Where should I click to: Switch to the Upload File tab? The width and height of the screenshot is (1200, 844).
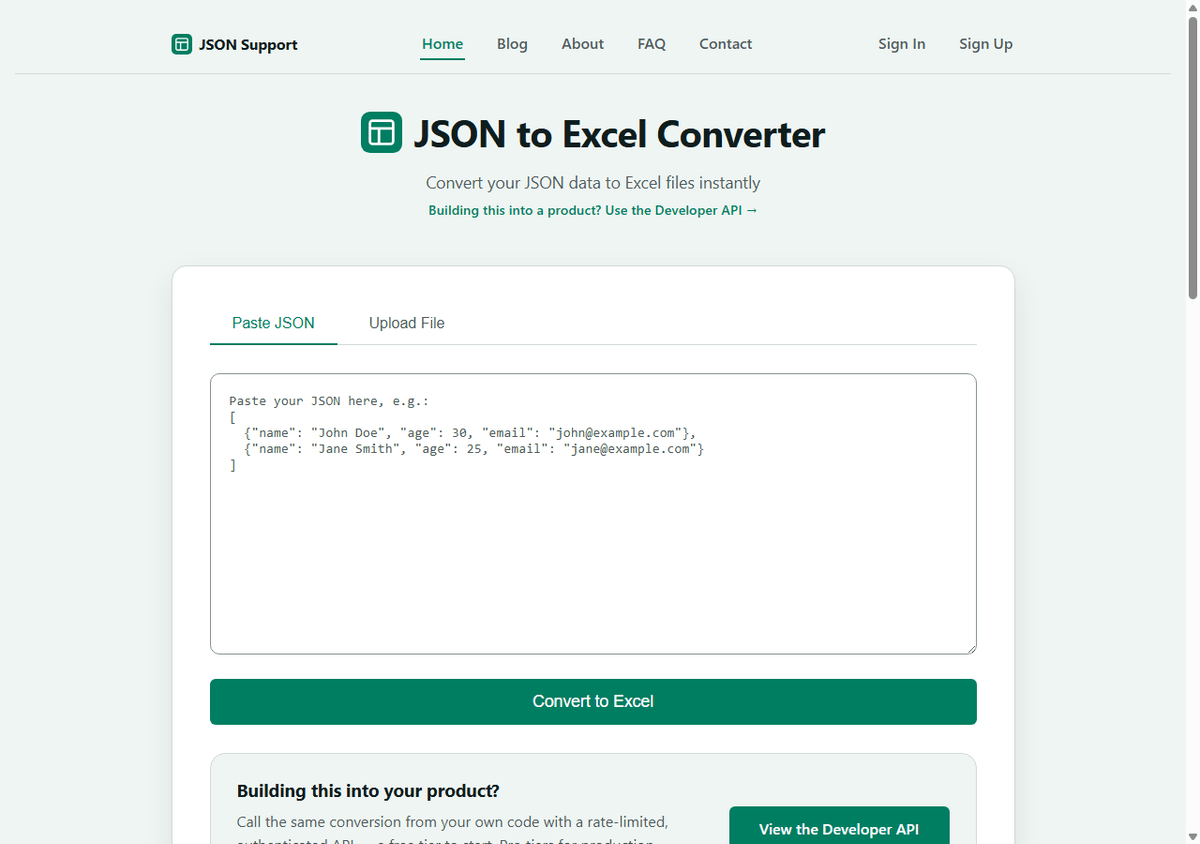pos(406,323)
